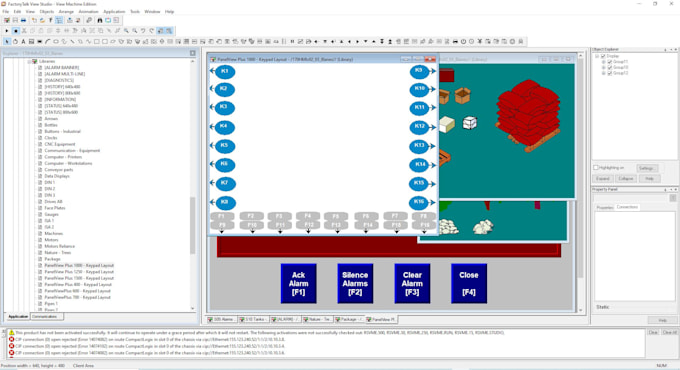This screenshot has width=680, height=370.
Task: Choose the Ellipse drawing tool
Action: pyautogui.click(x=56, y=42)
